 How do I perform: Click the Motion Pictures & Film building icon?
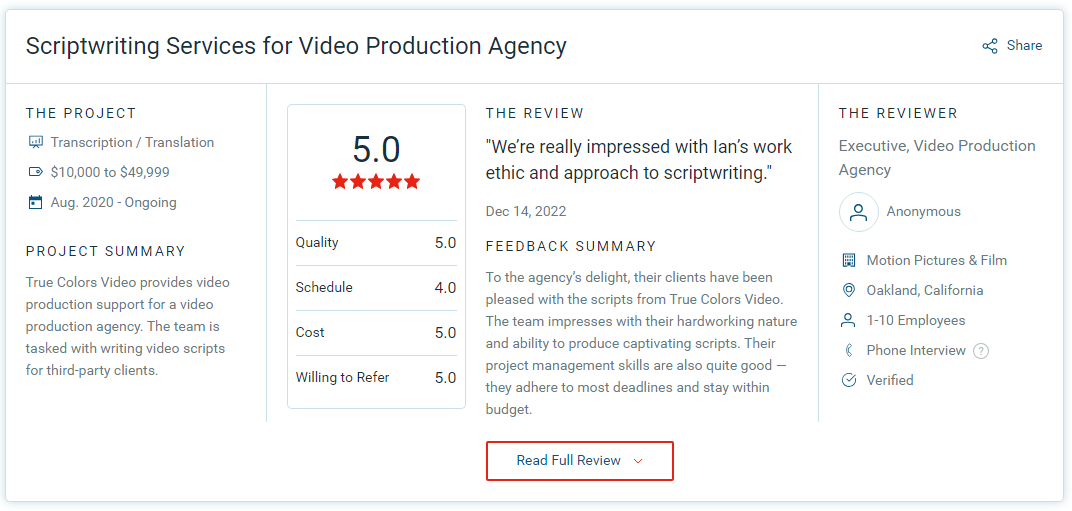(849, 260)
